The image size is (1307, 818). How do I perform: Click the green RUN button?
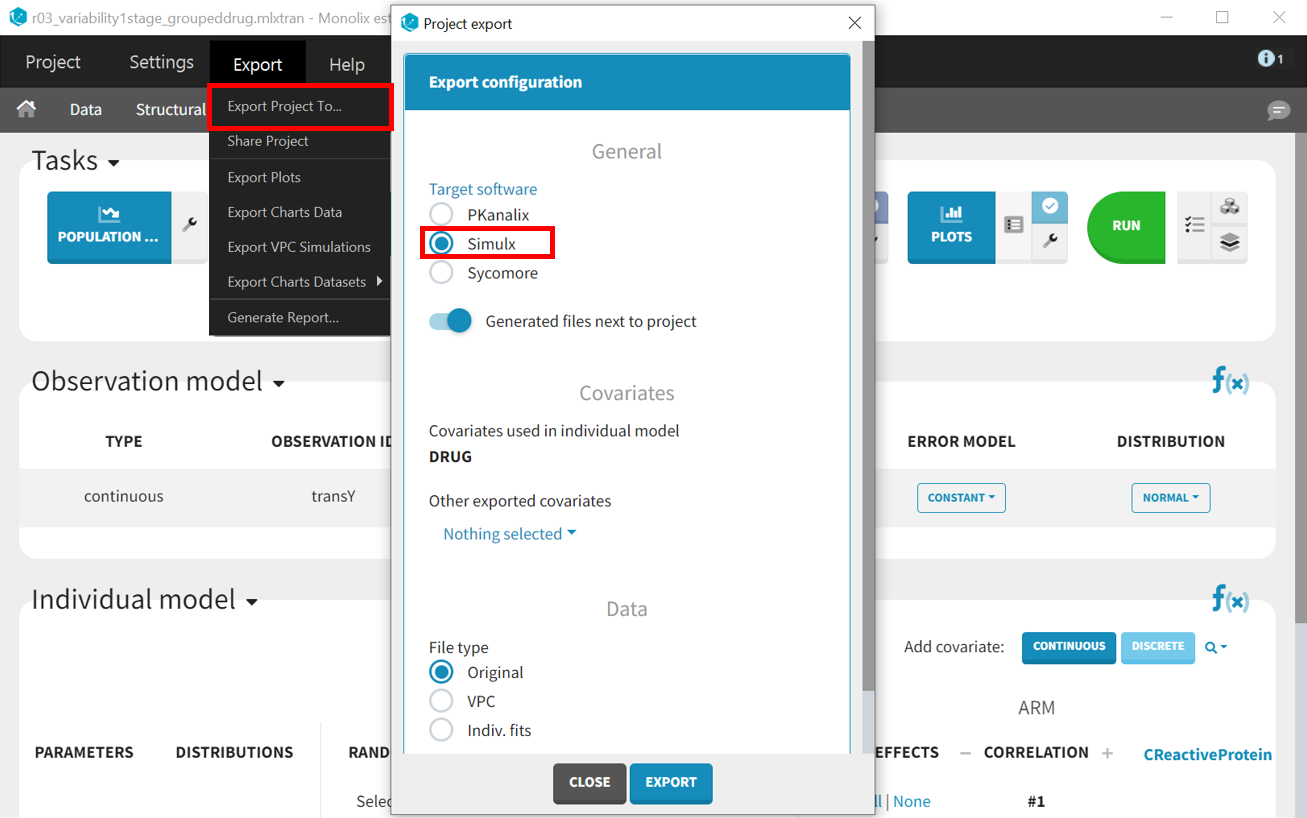[1126, 226]
